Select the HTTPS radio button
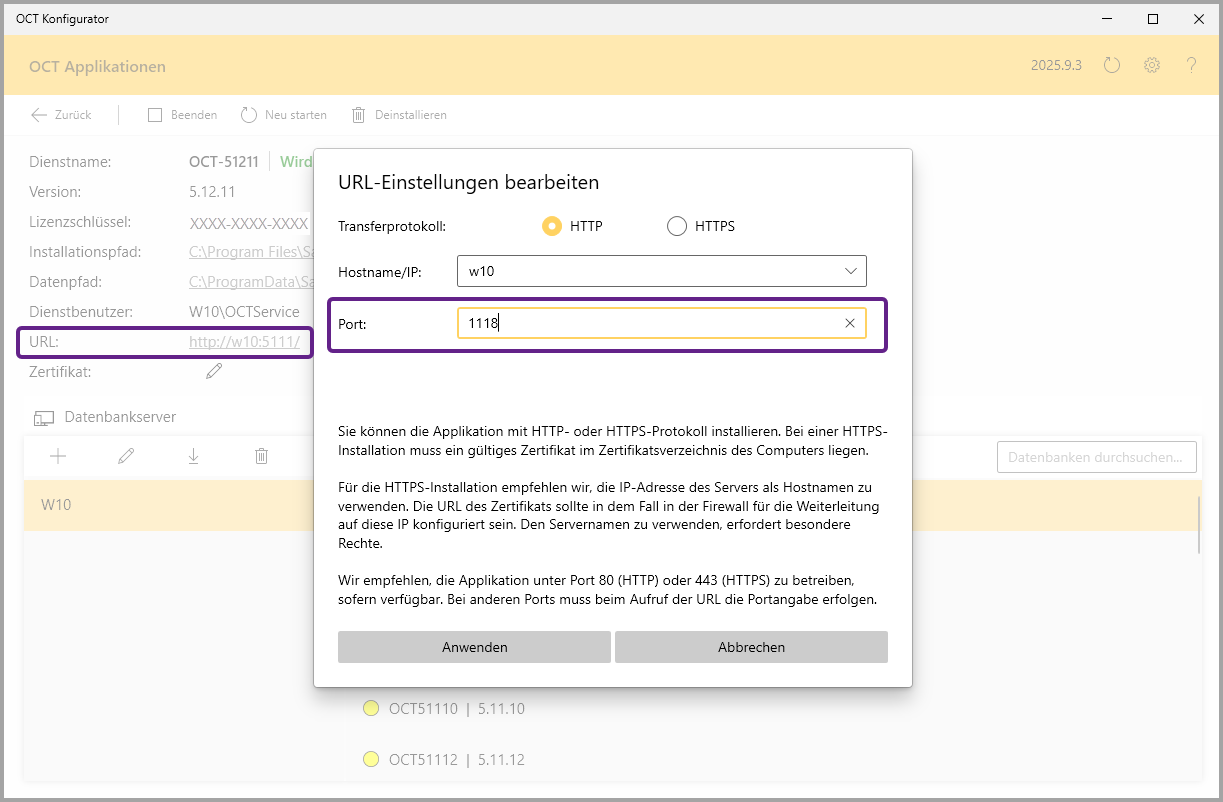 (677, 226)
